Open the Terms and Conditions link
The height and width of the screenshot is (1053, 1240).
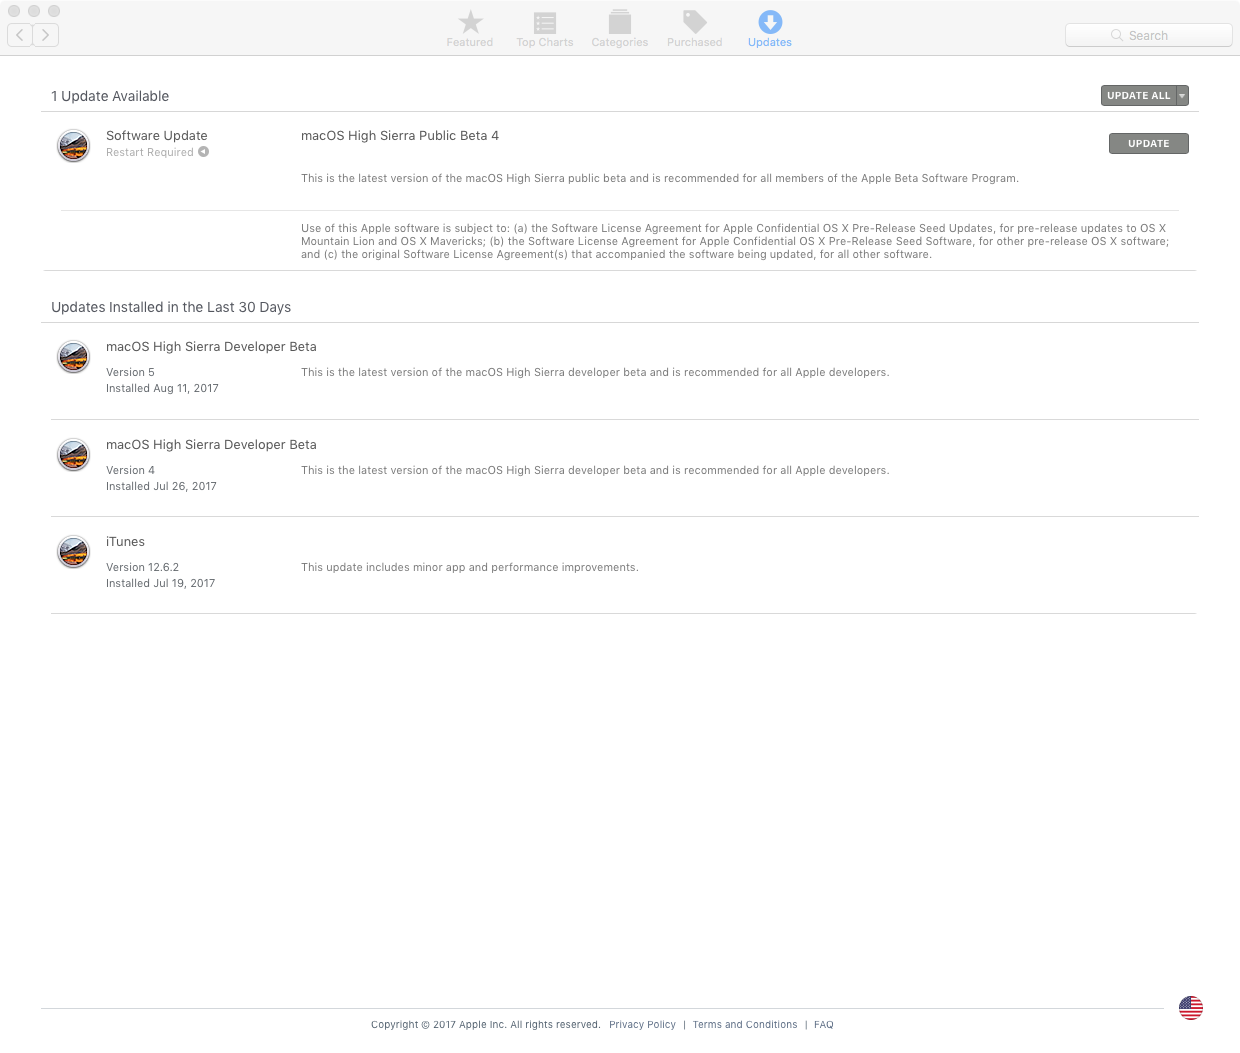point(745,1024)
